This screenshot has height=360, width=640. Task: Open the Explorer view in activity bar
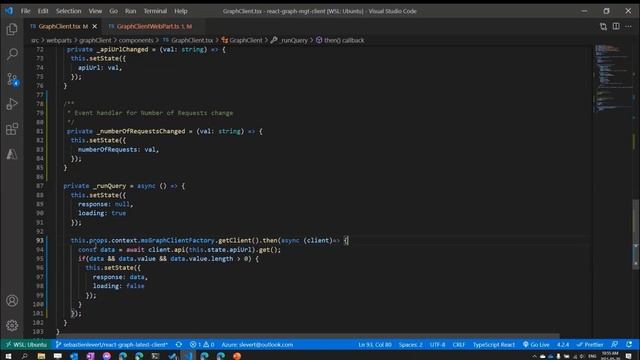pos(12,29)
